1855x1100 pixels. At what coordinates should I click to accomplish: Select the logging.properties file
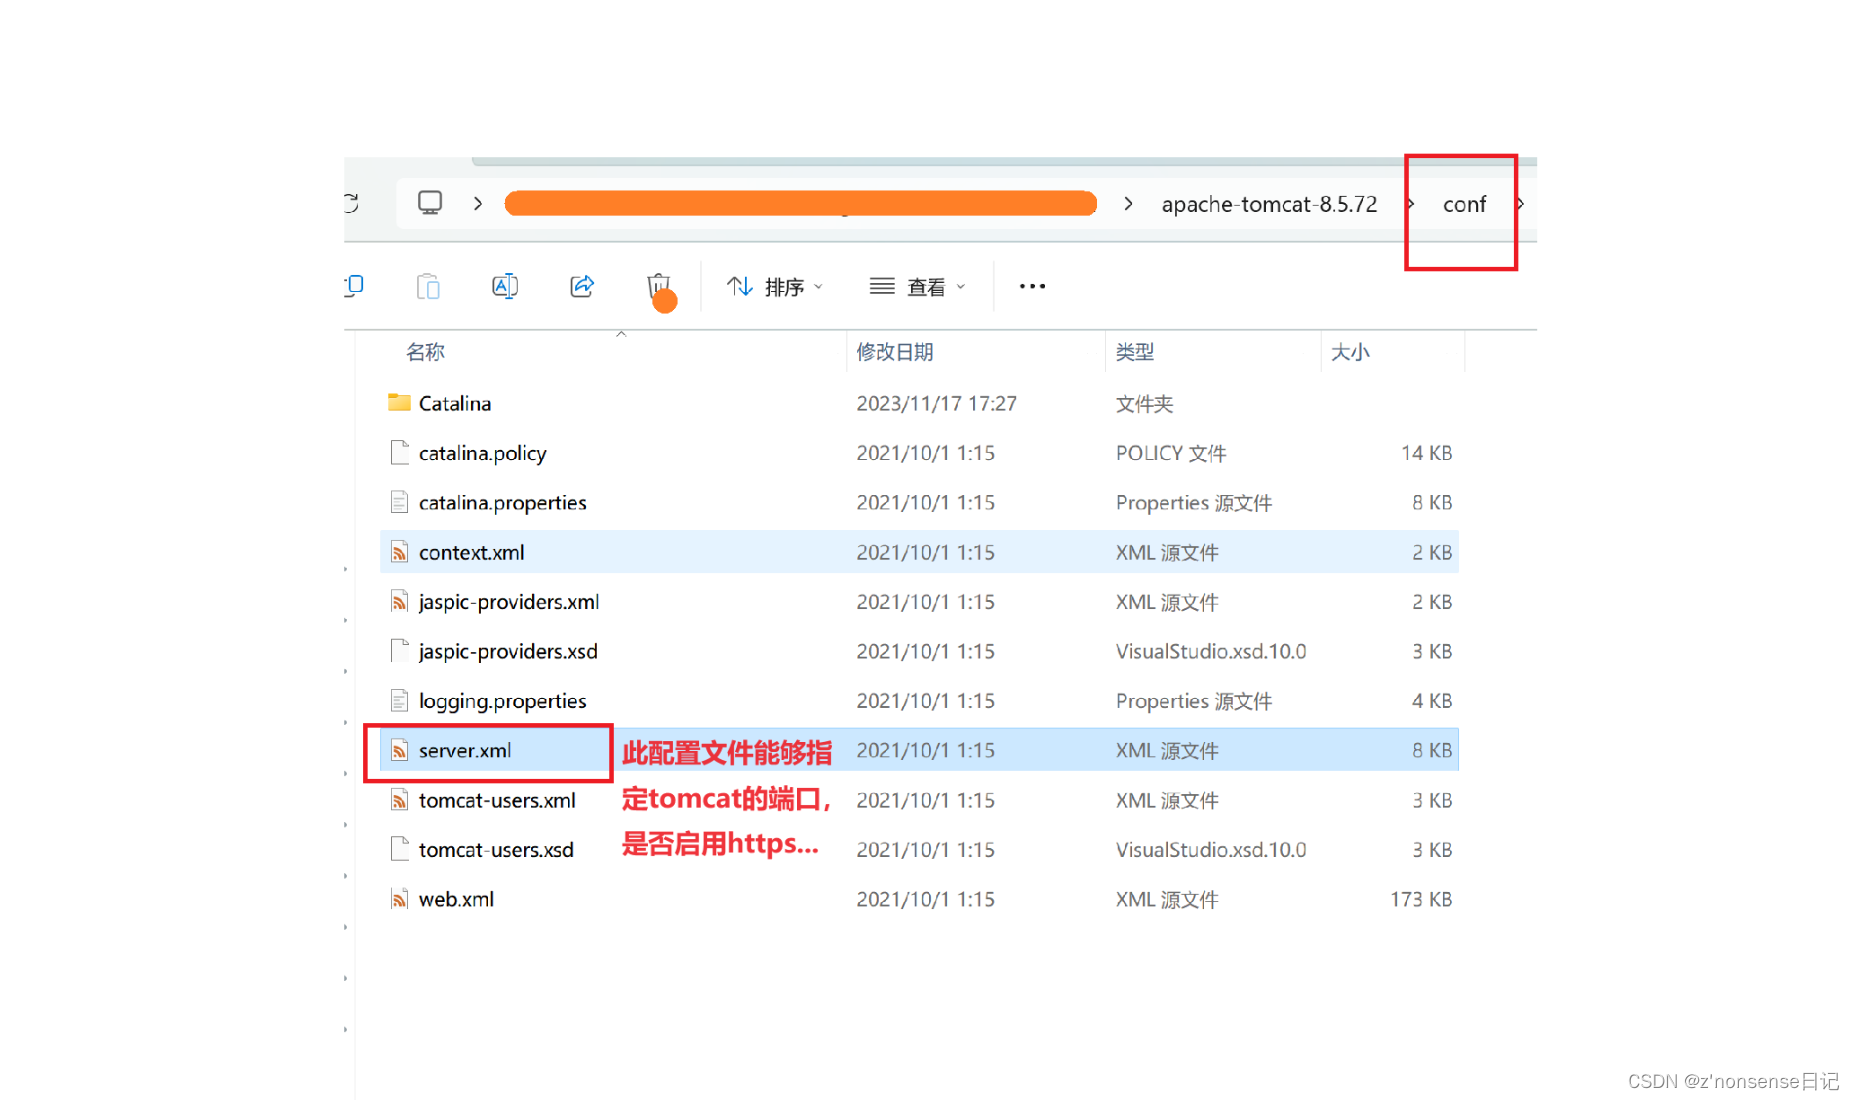click(x=919, y=701)
